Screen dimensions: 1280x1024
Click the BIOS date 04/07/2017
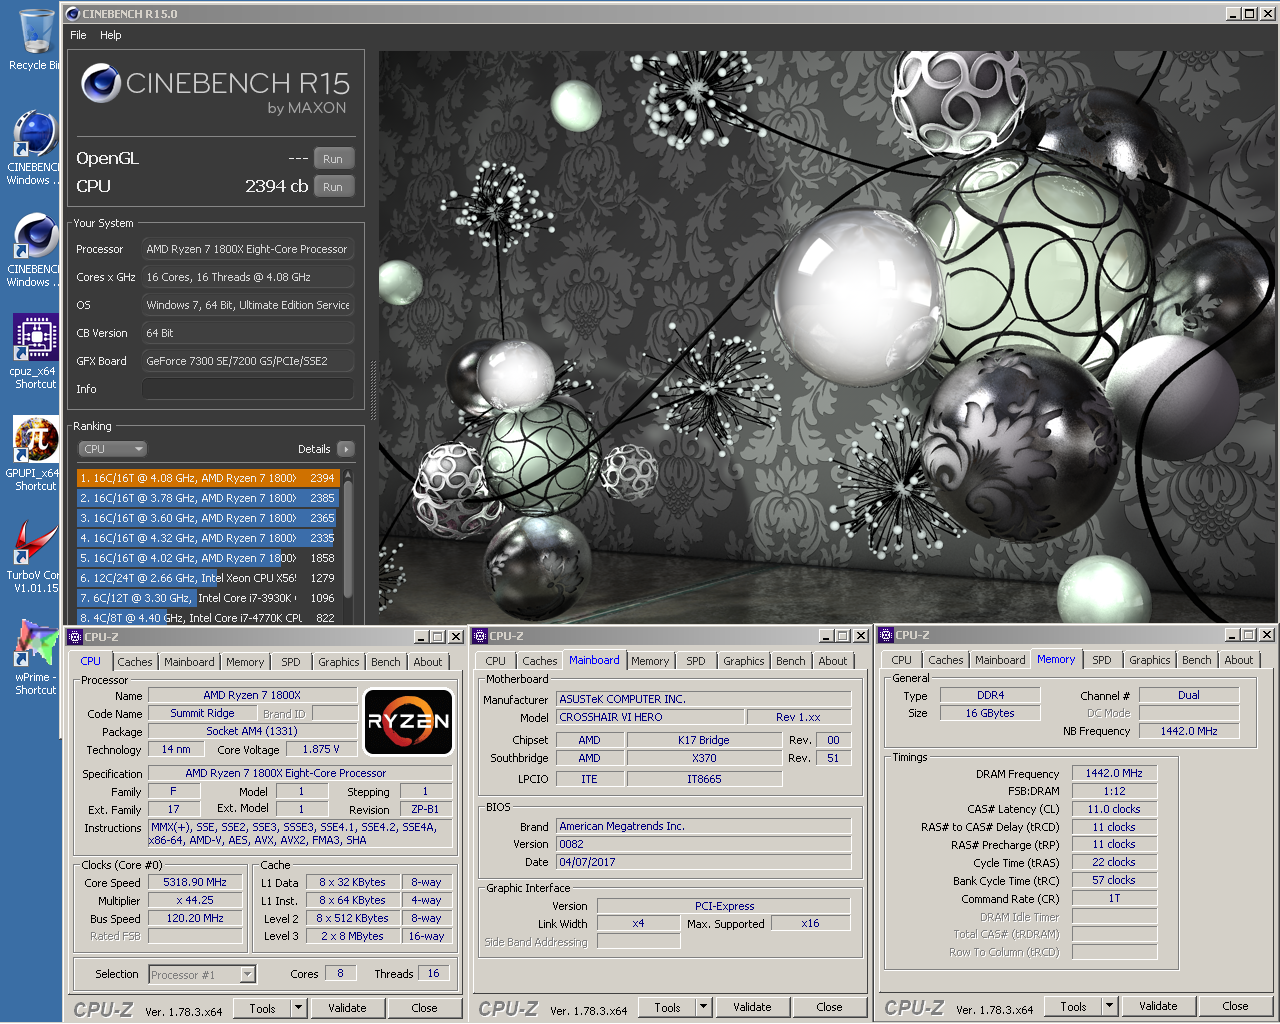[x=703, y=862]
